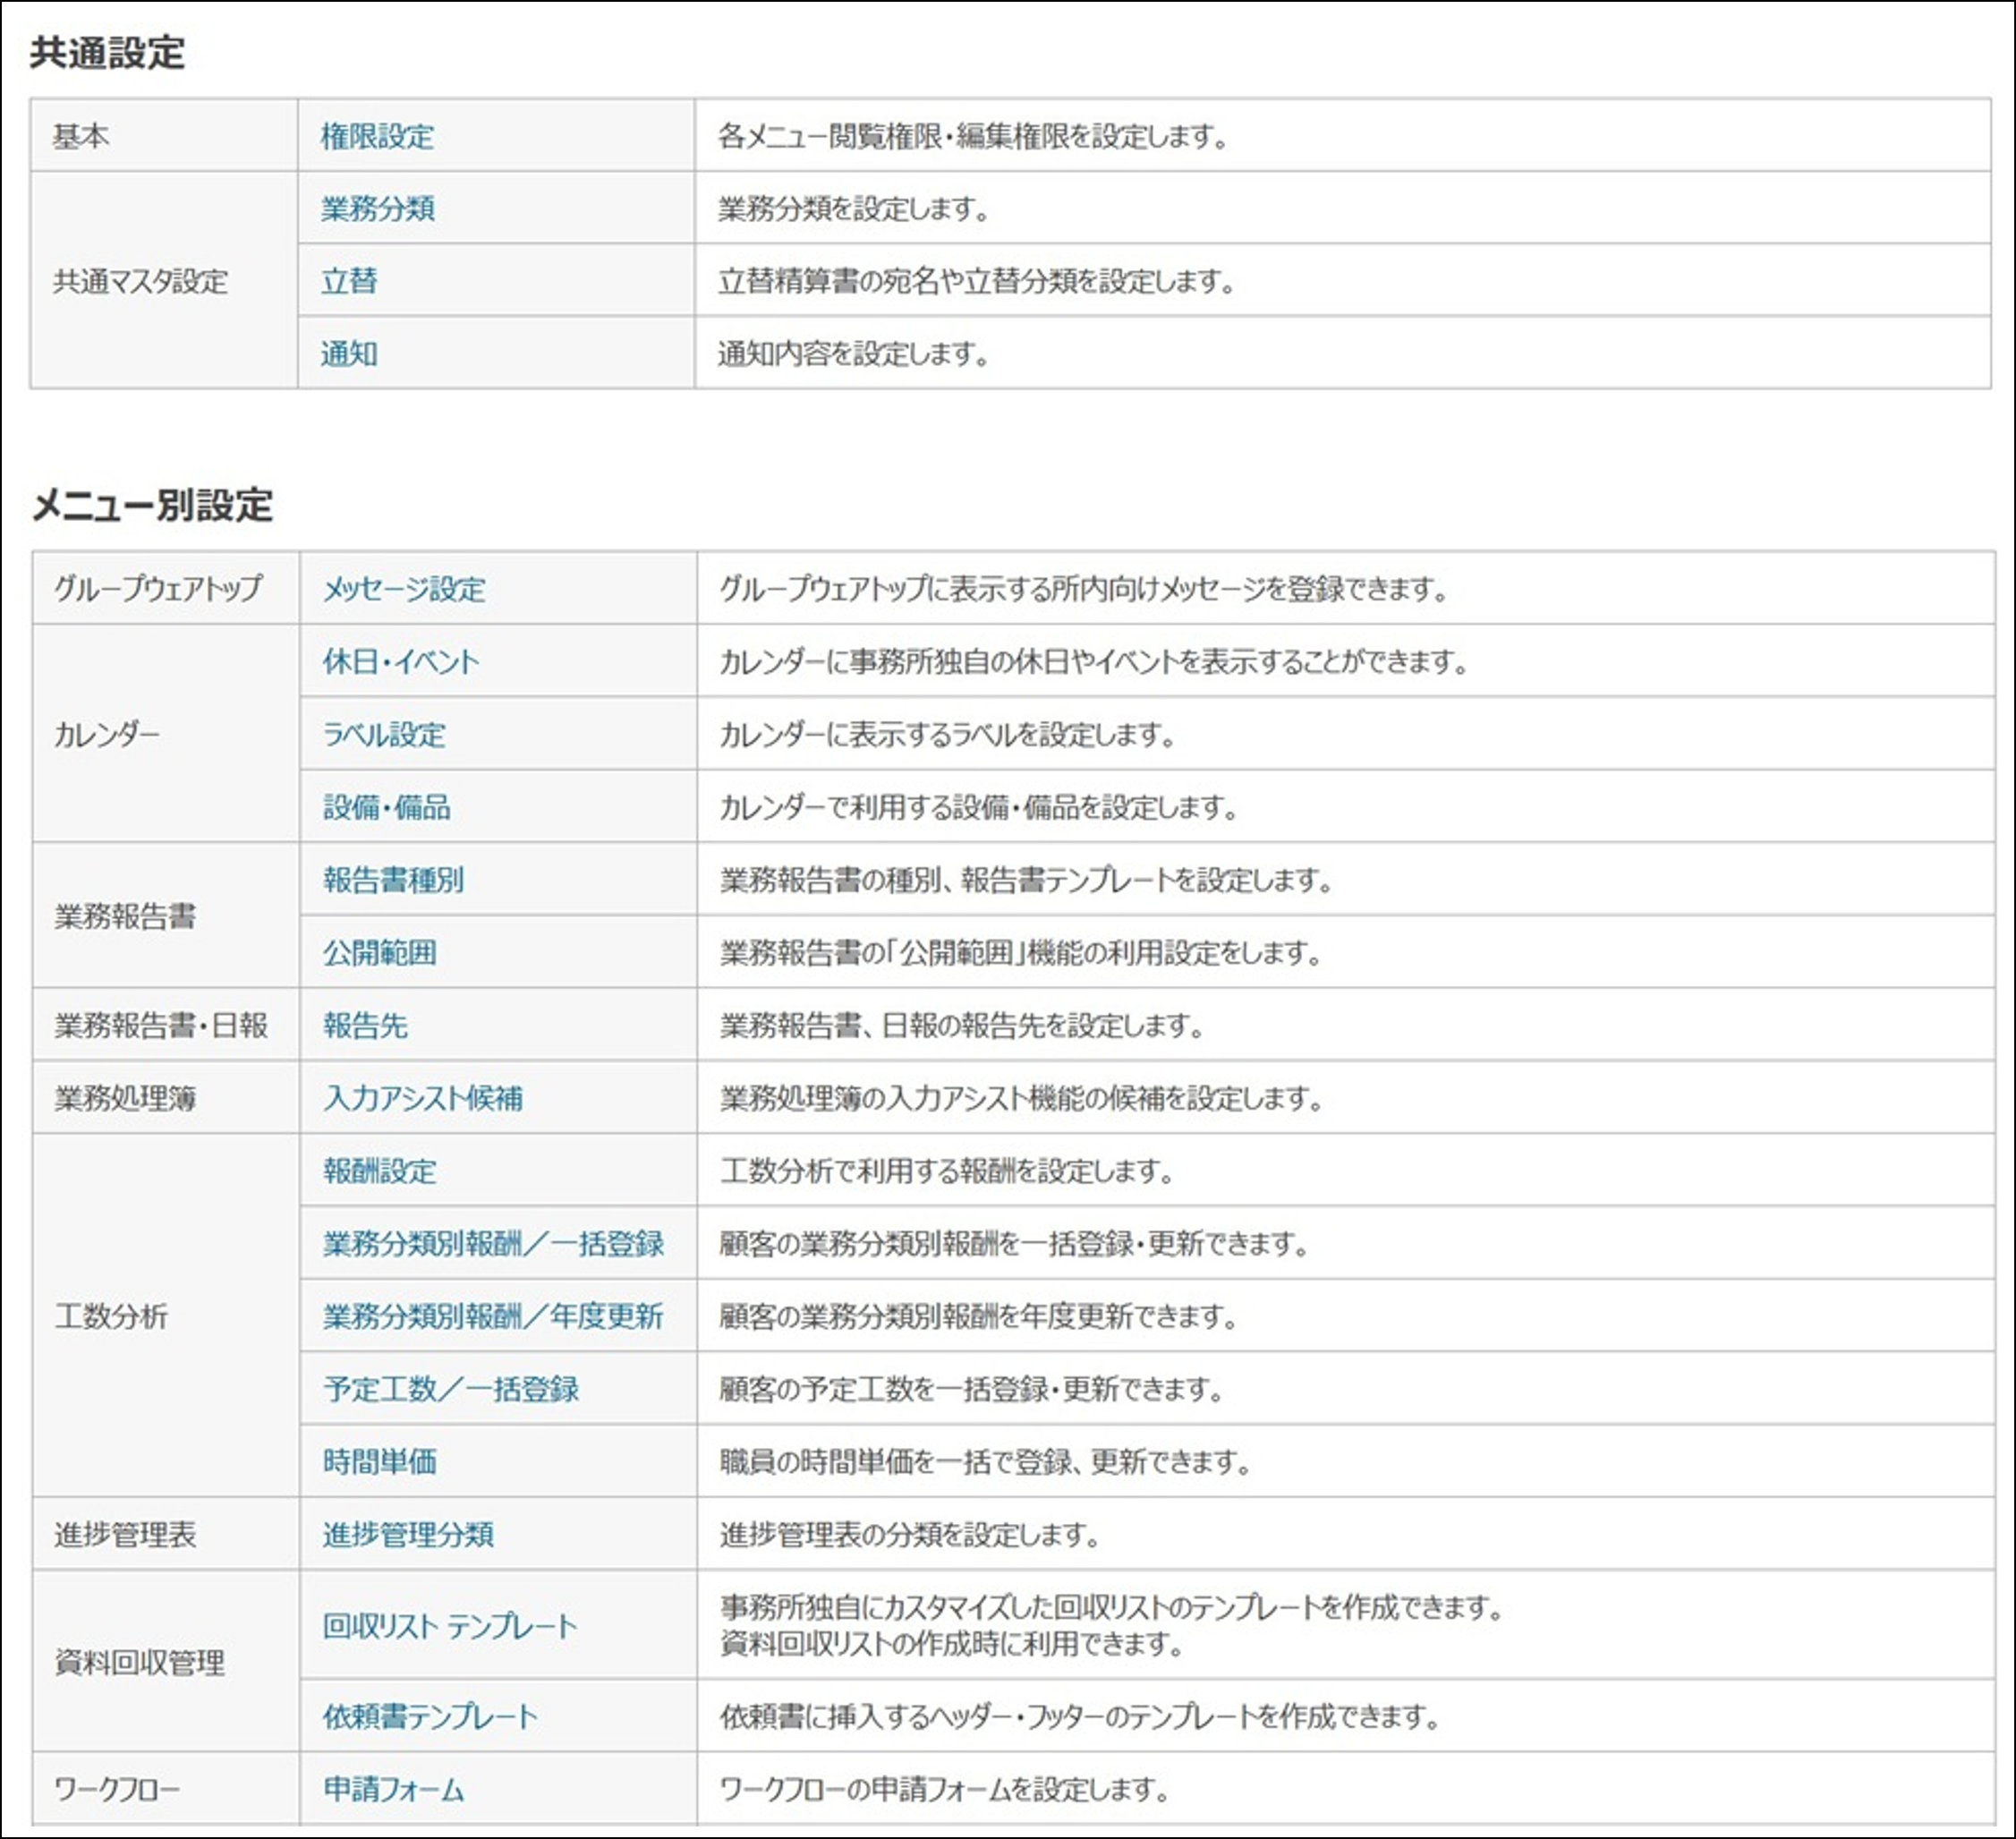The height and width of the screenshot is (1839, 2016).
Task: Open 回収リスト テンプレート settings
Action: pos(450,1627)
